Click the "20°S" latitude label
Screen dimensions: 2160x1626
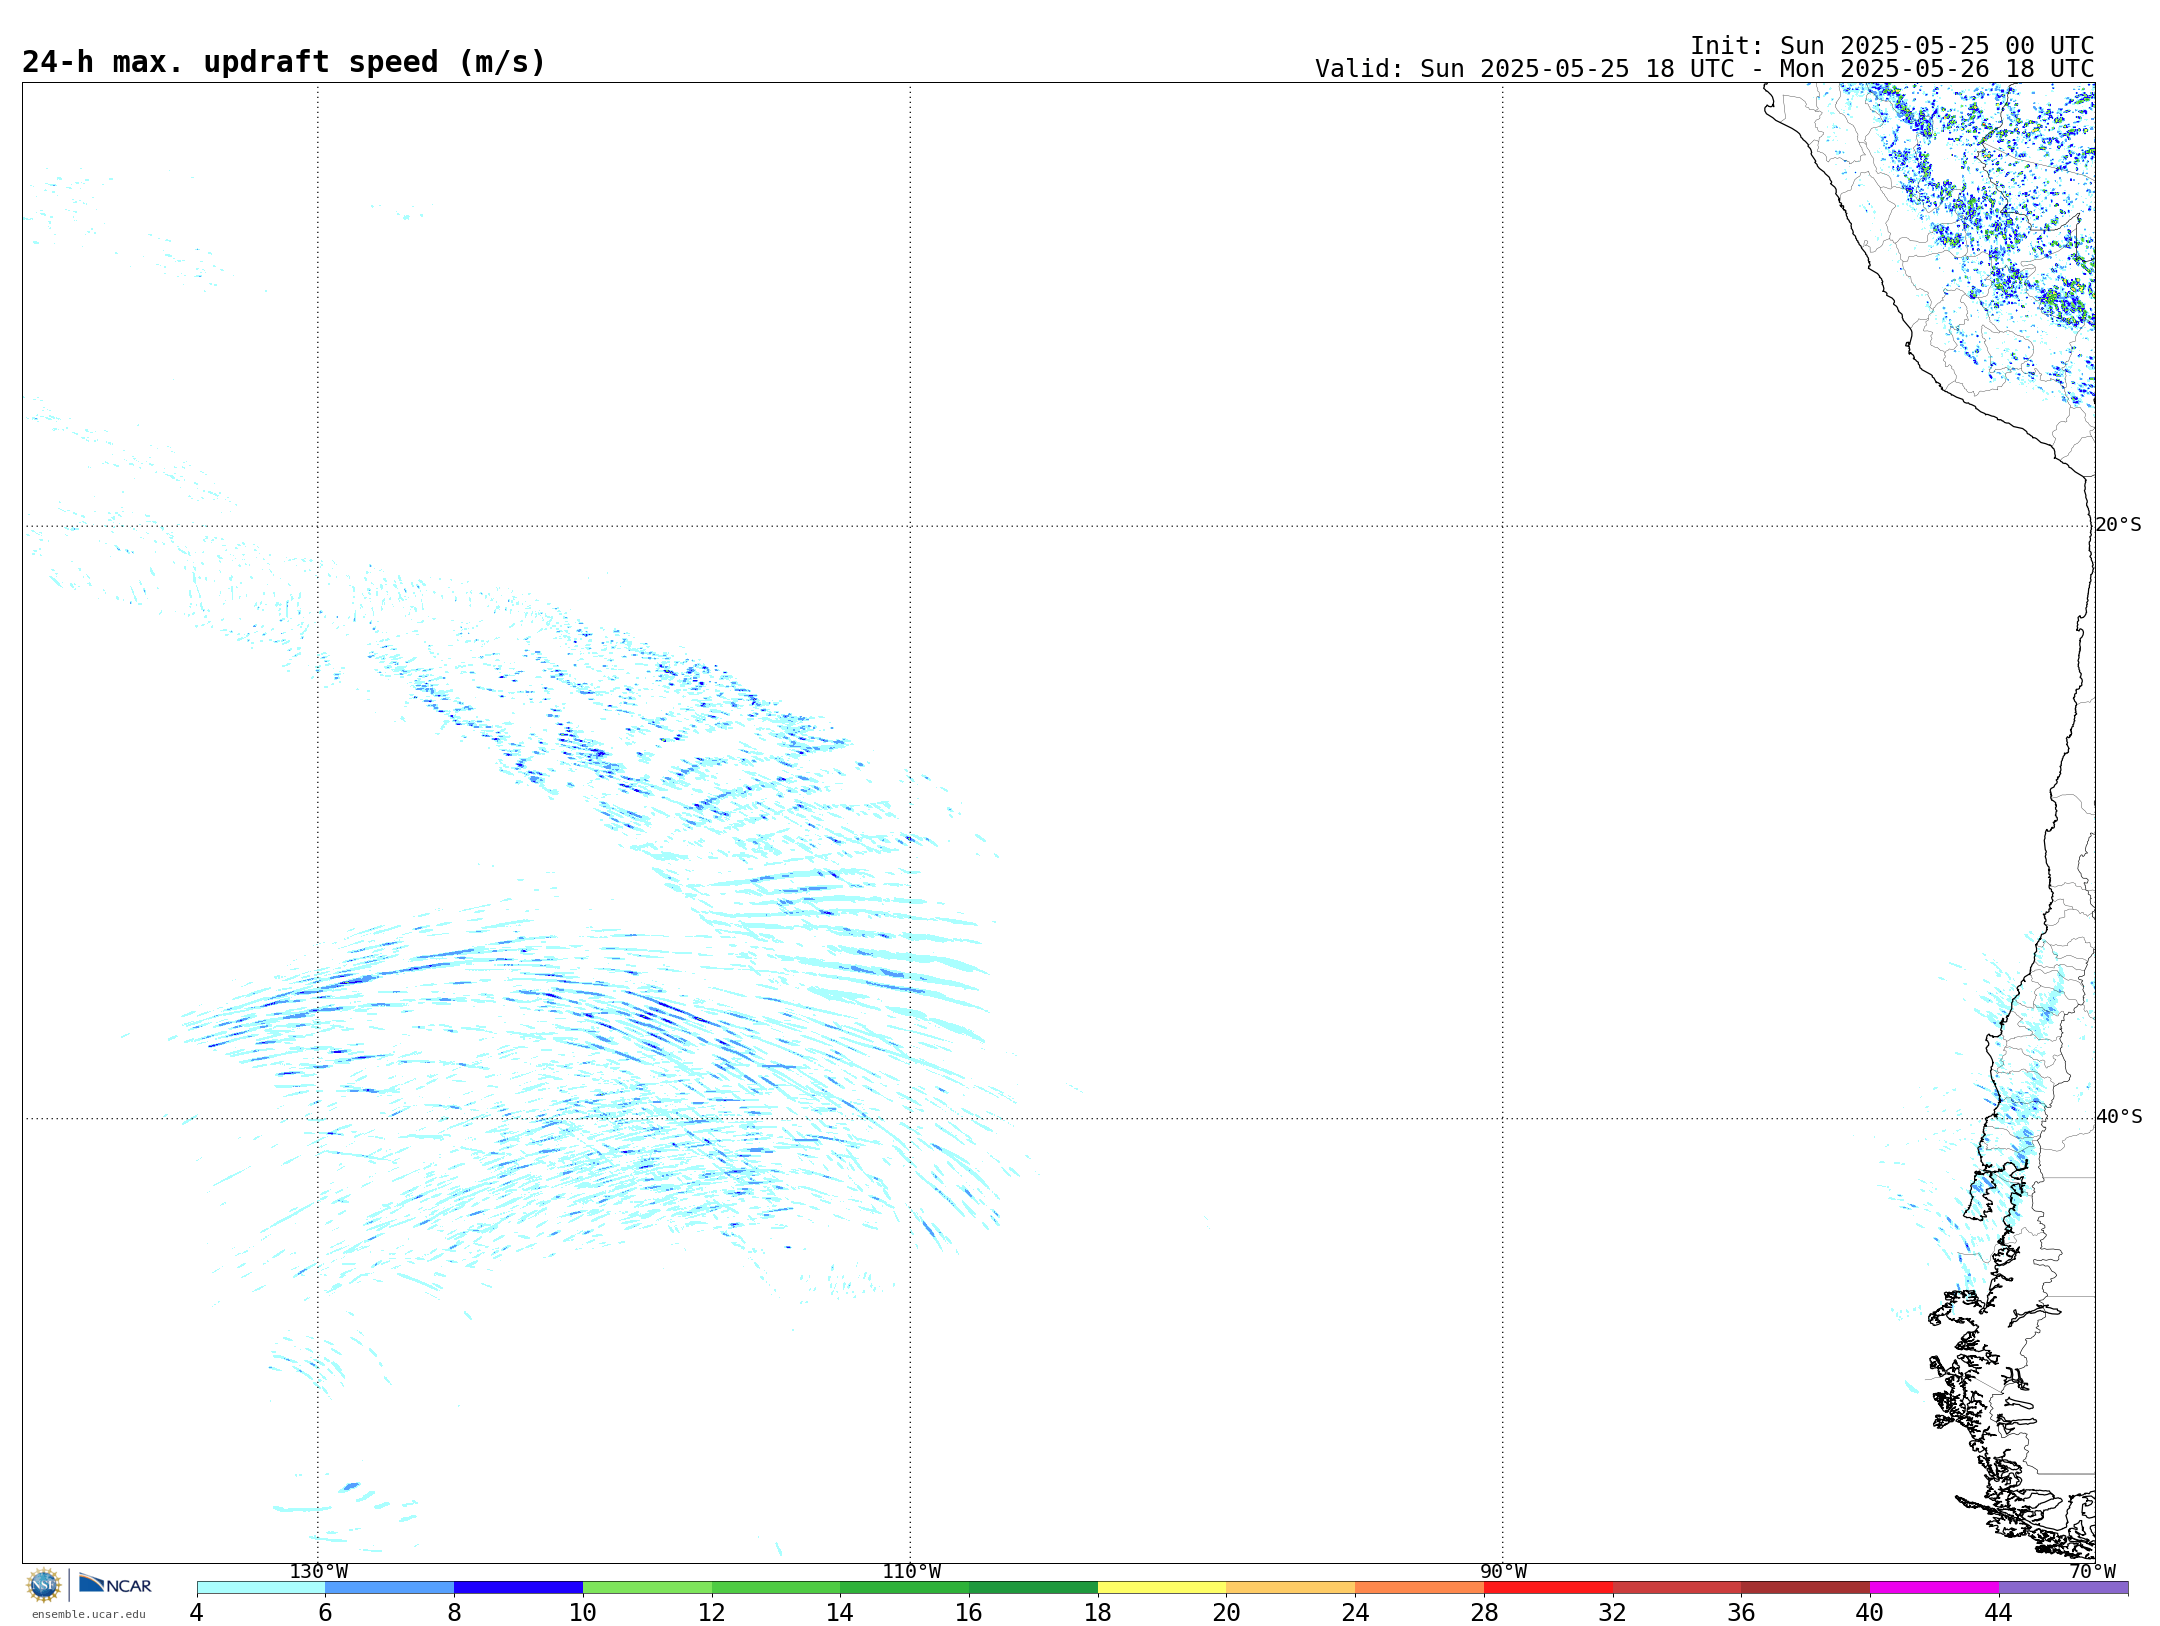tap(2119, 525)
